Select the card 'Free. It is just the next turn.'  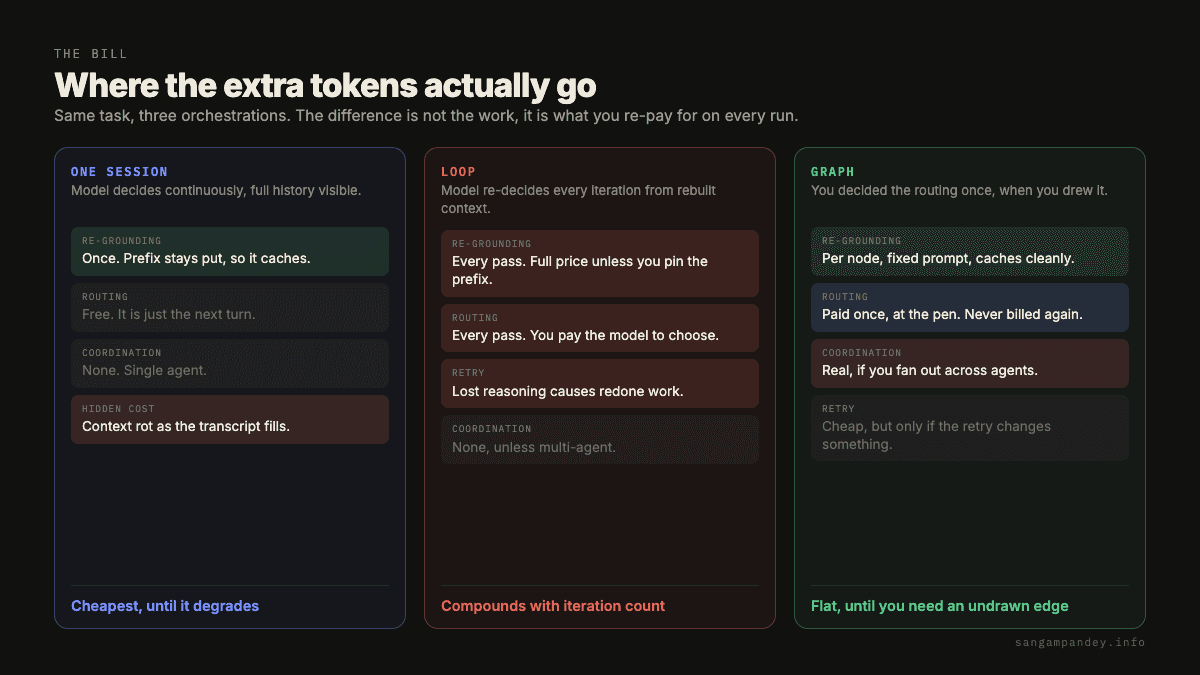pos(230,307)
